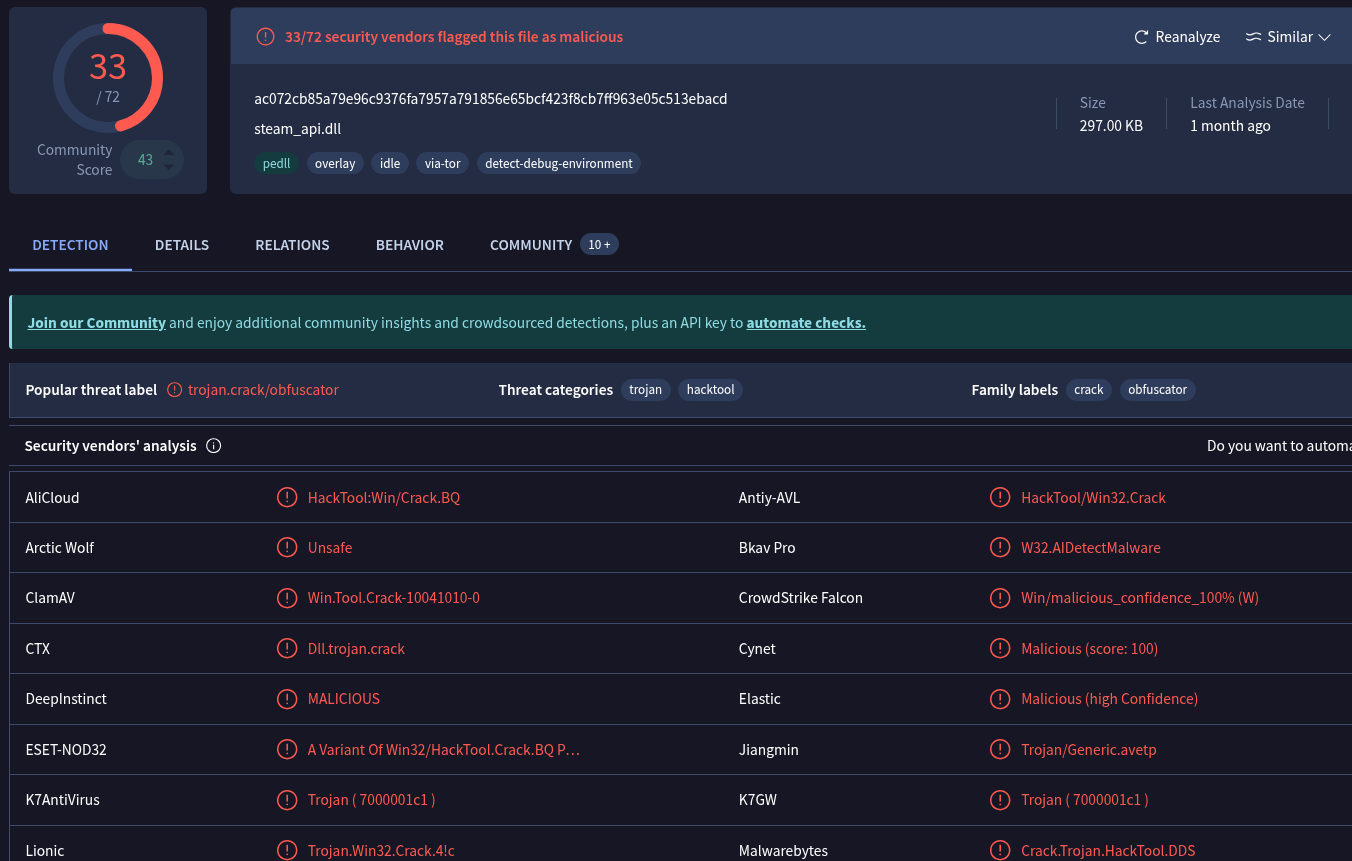Click the trojan threat category chip
The height and width of the screenshot is (861, 1352).
[x=646, y=390]
